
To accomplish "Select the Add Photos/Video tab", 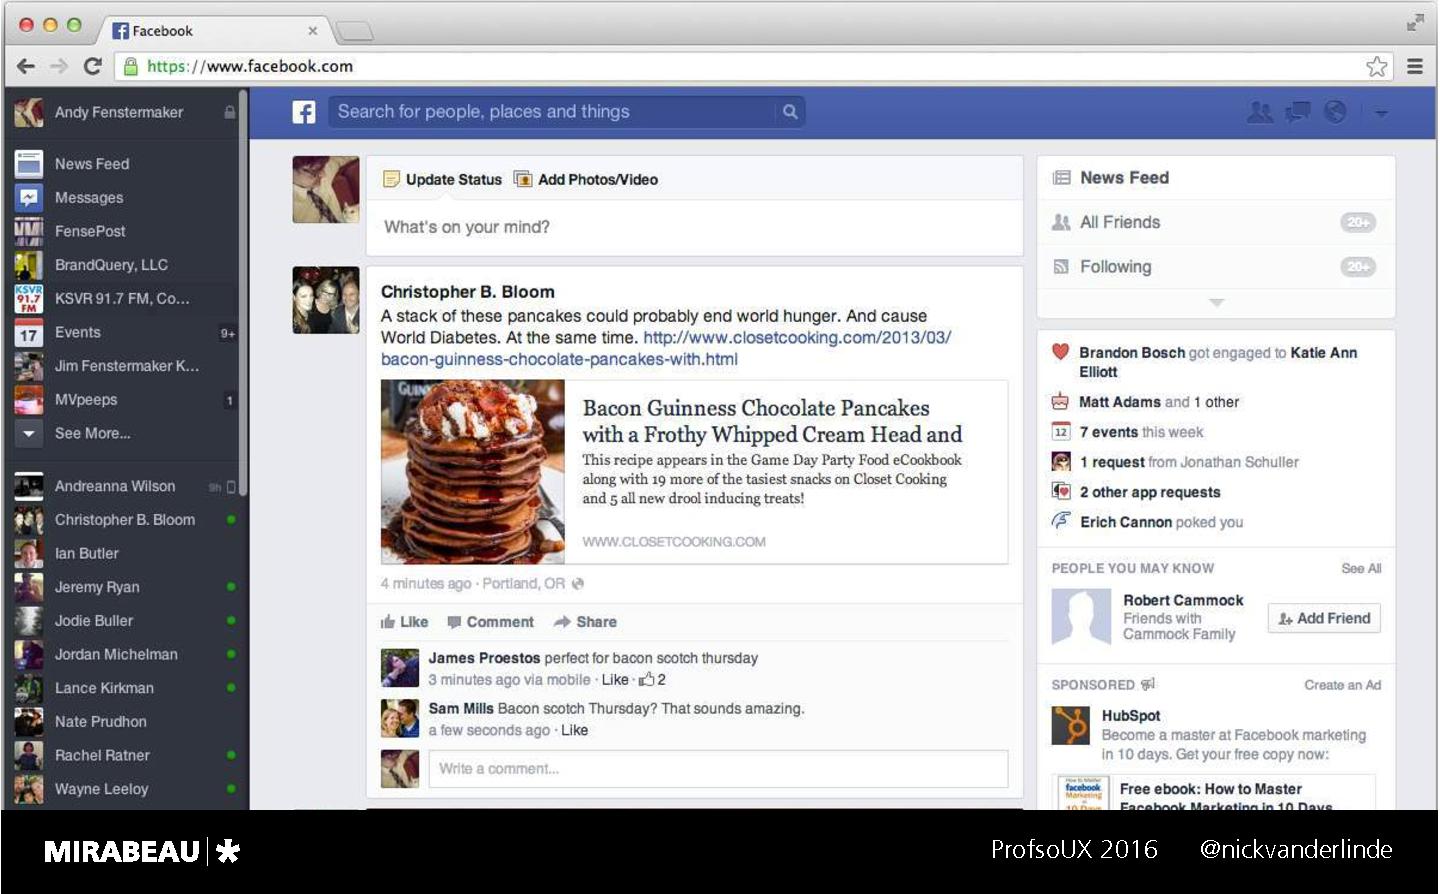I will 586,180.
